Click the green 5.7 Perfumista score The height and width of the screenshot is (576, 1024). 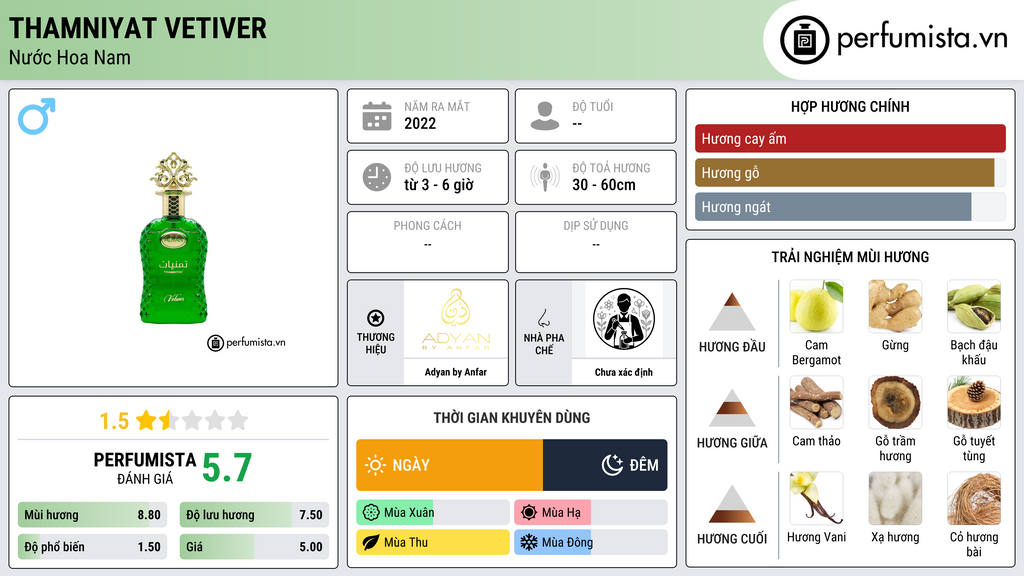[x=227, y=468]
